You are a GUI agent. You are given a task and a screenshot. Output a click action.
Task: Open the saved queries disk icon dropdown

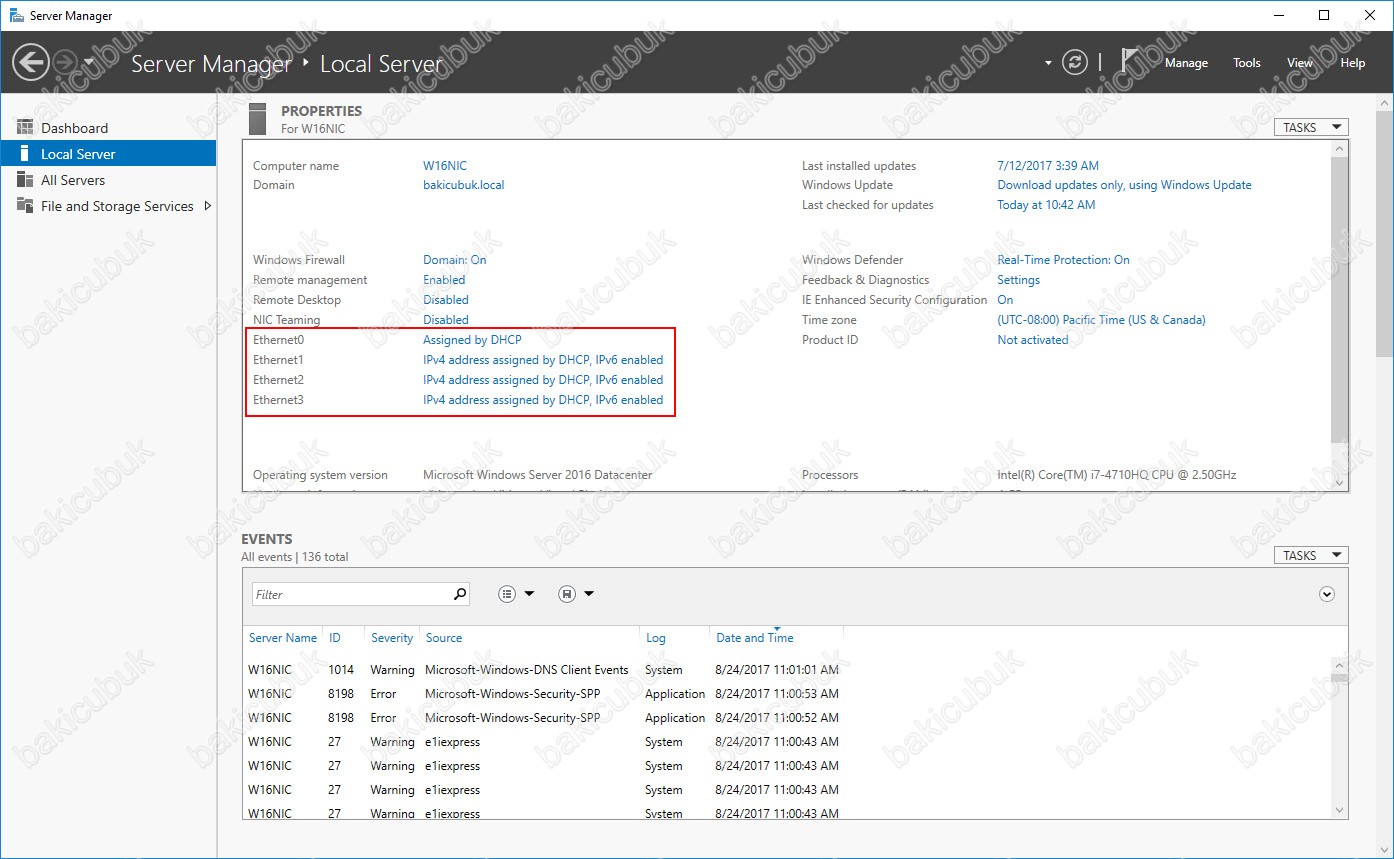pyautogui.click(x=576, y=594)
